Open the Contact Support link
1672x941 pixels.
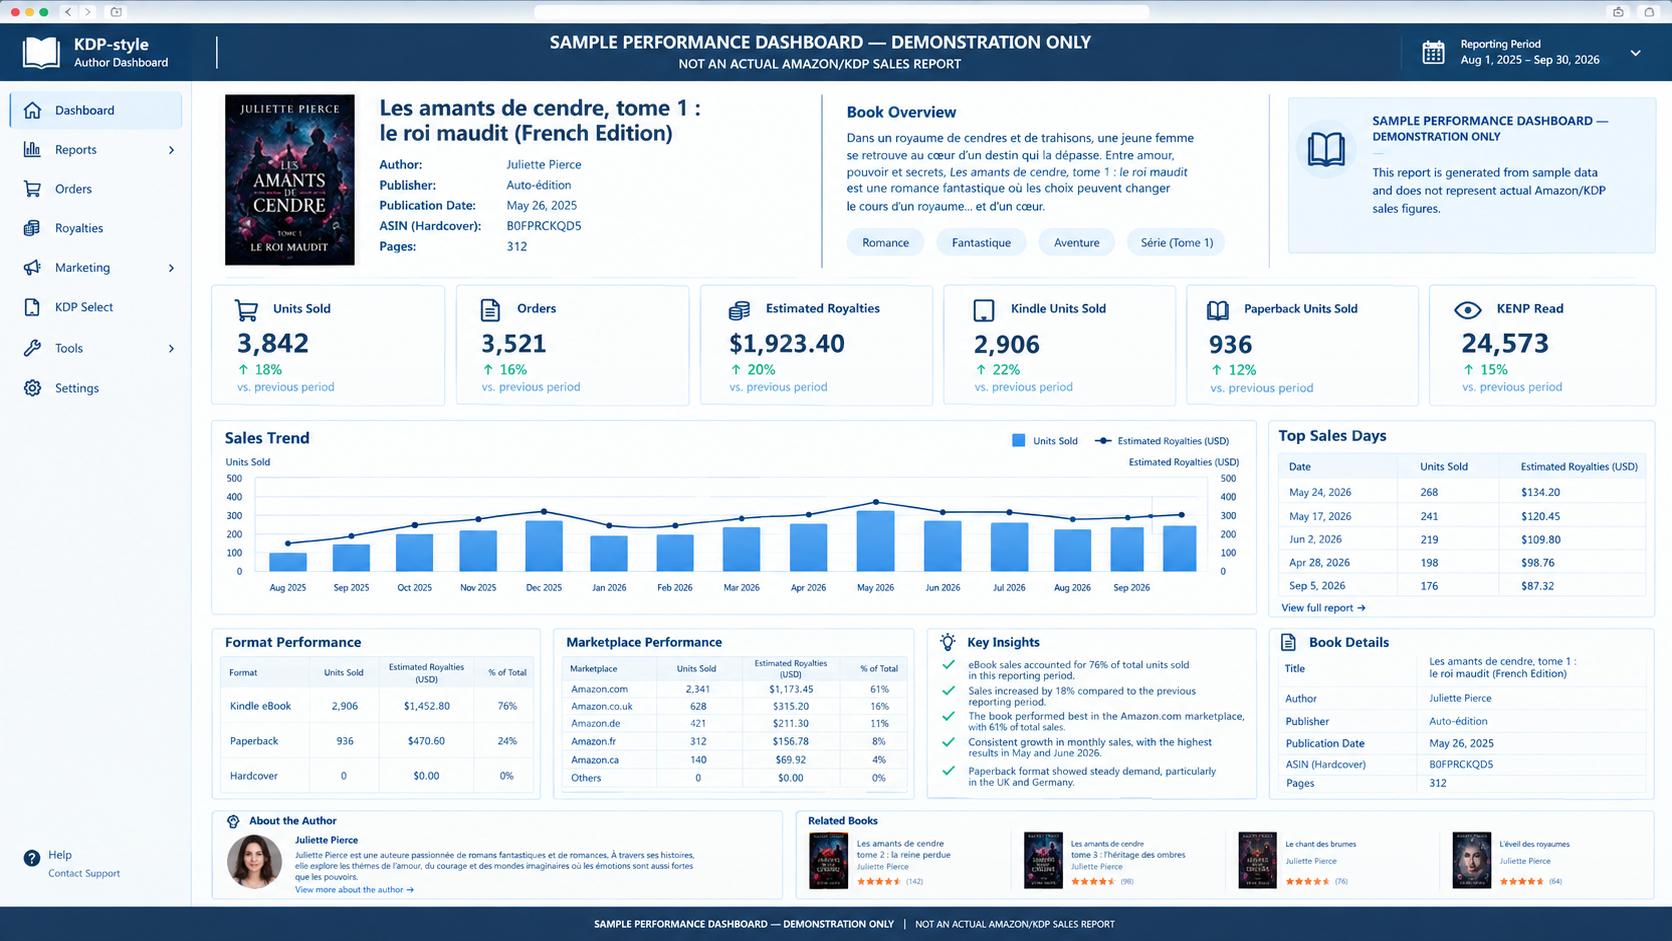coord(84,873)
